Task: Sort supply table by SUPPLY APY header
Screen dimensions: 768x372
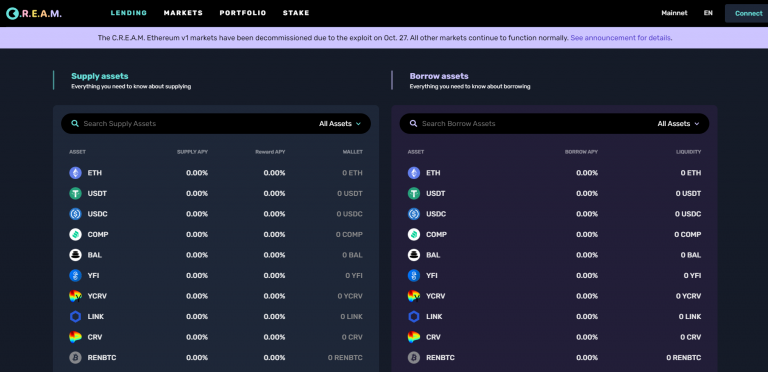Action: [x=192, y=152]
